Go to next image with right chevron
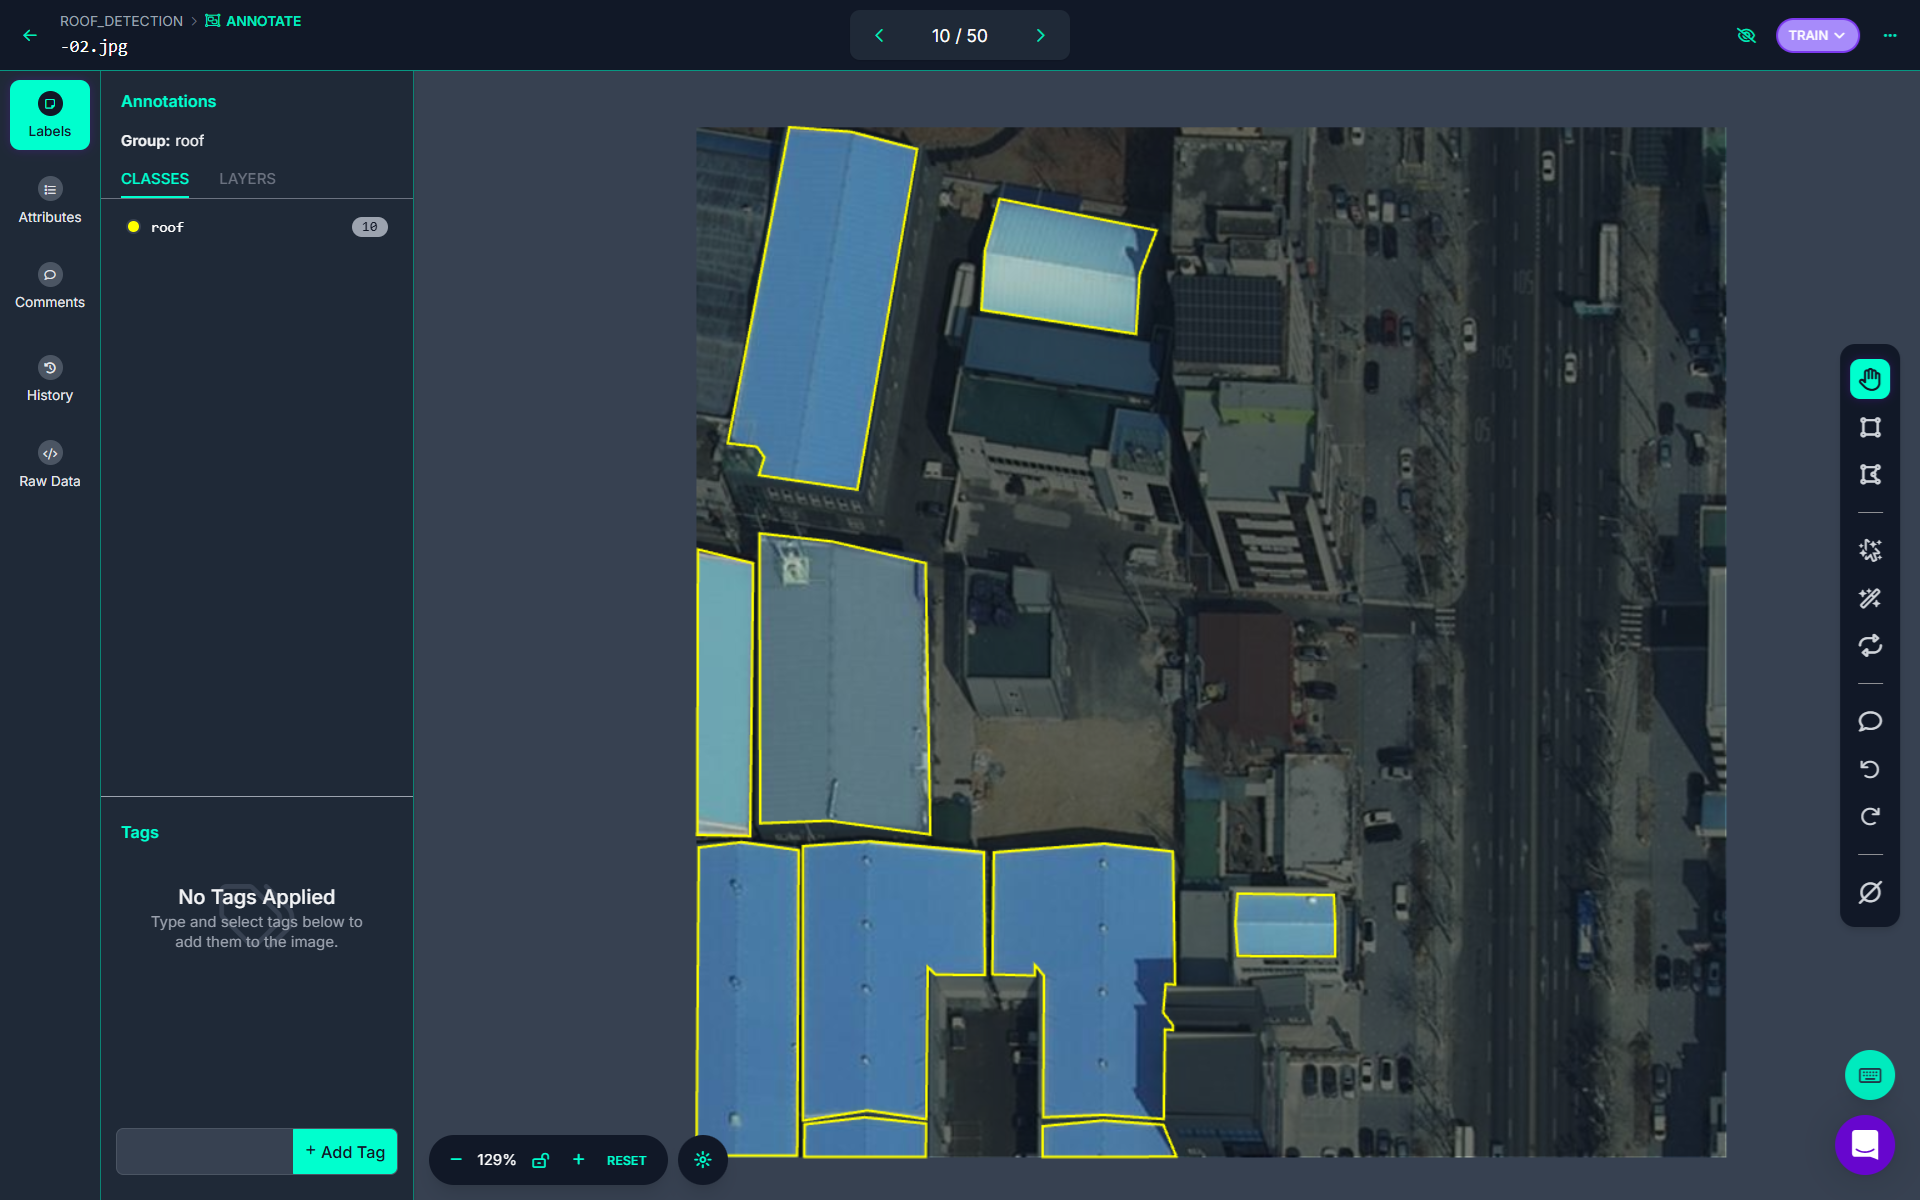This screenshot has width=1920, height=1200. 1040,35
